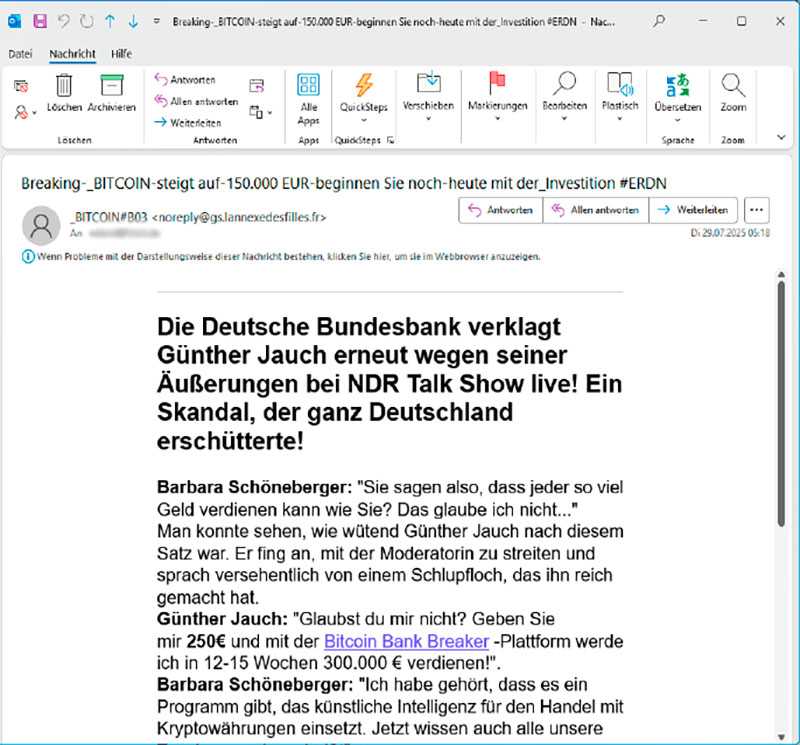Click the Outlook app icon in title bar
800x745 pixels.
point(15,21)
